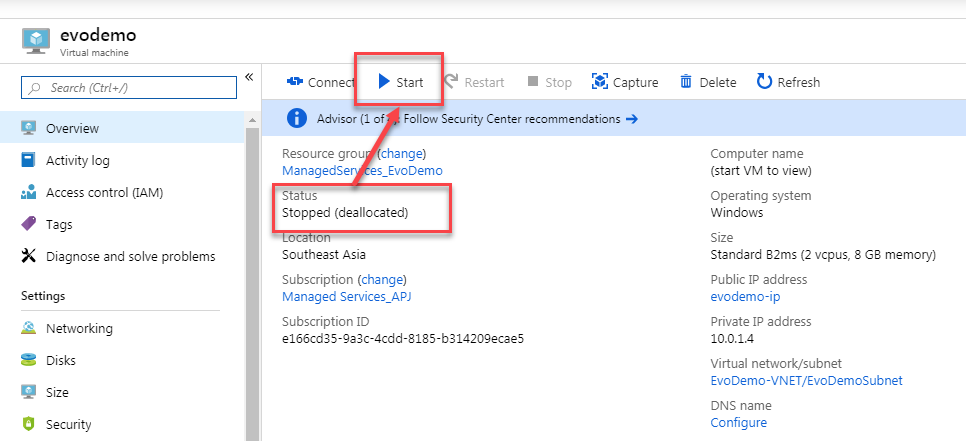Screen dimensions: 966x441
Task: Click the Stopped (deallocated) status text
Action: [x=345, y=213]
